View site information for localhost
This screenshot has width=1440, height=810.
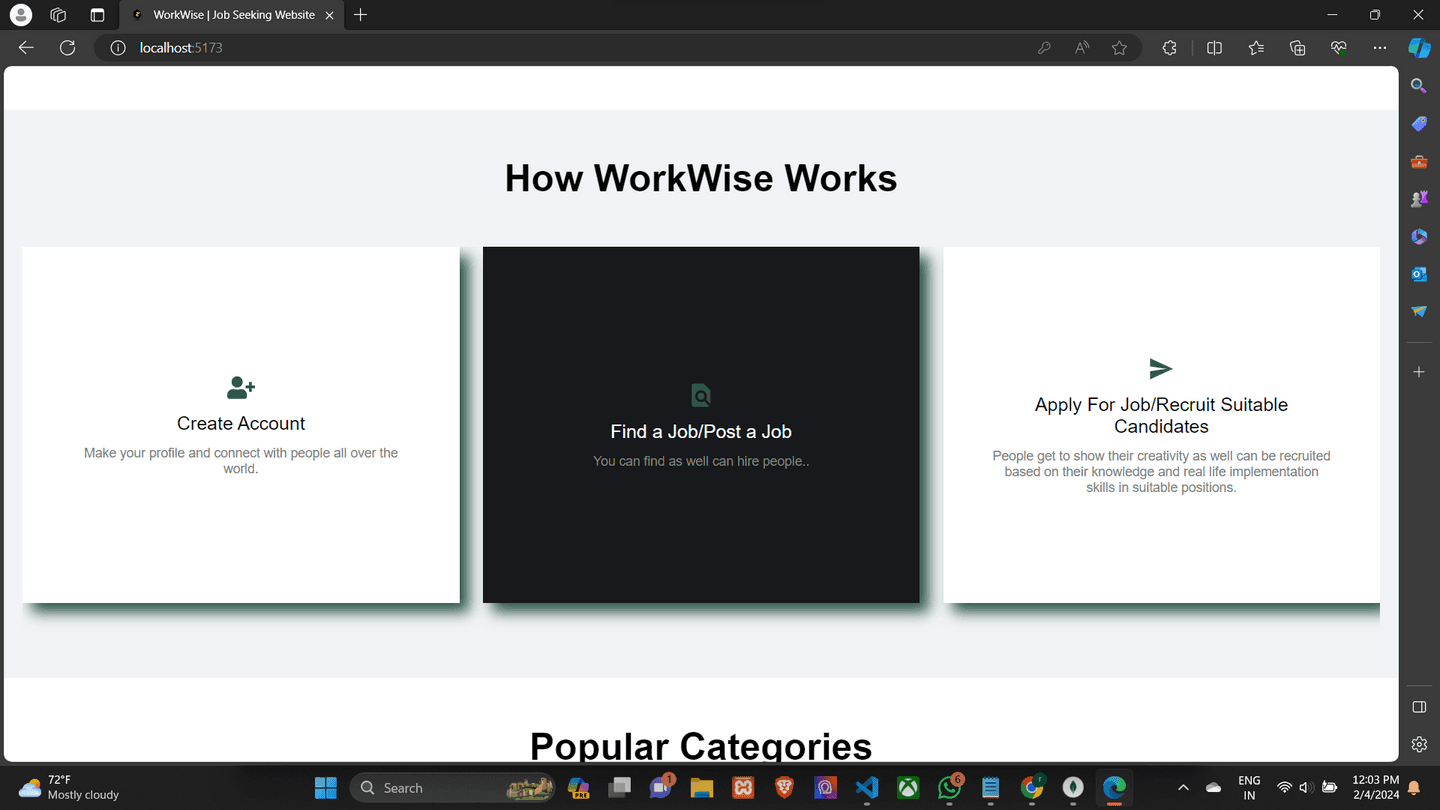[118, 47]
